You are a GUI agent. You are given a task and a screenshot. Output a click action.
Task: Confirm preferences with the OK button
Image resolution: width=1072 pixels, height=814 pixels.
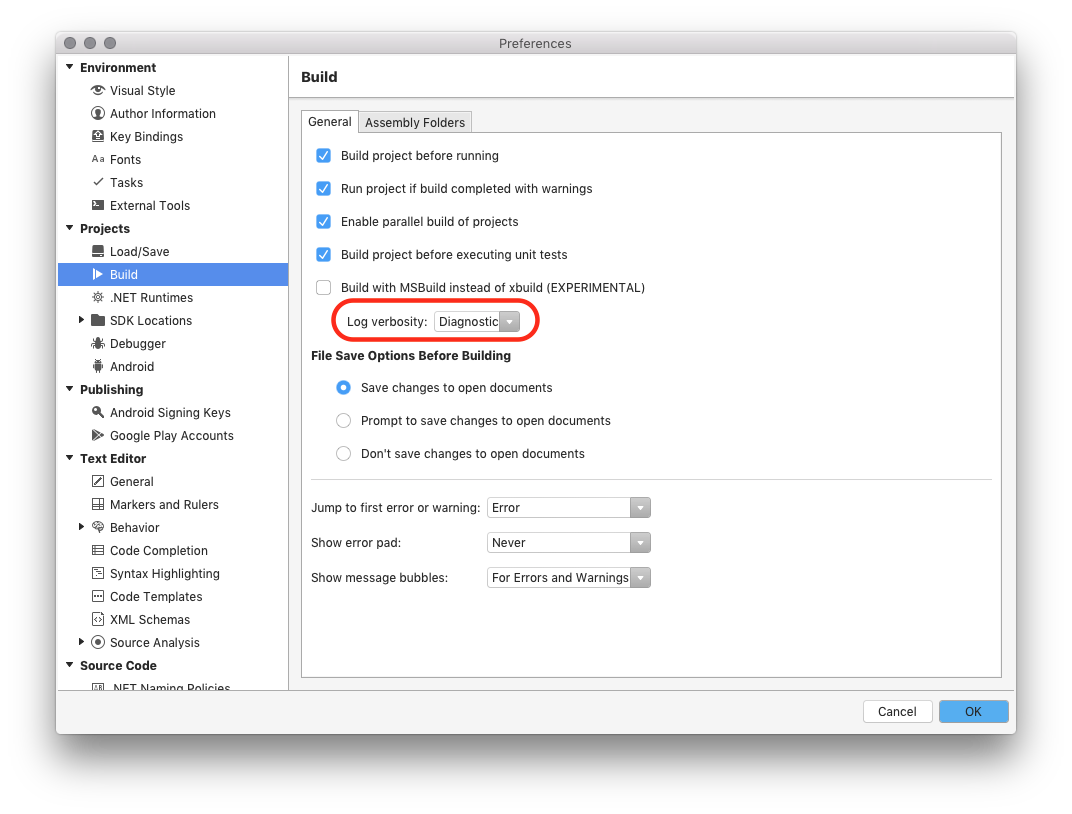[973, 711]
